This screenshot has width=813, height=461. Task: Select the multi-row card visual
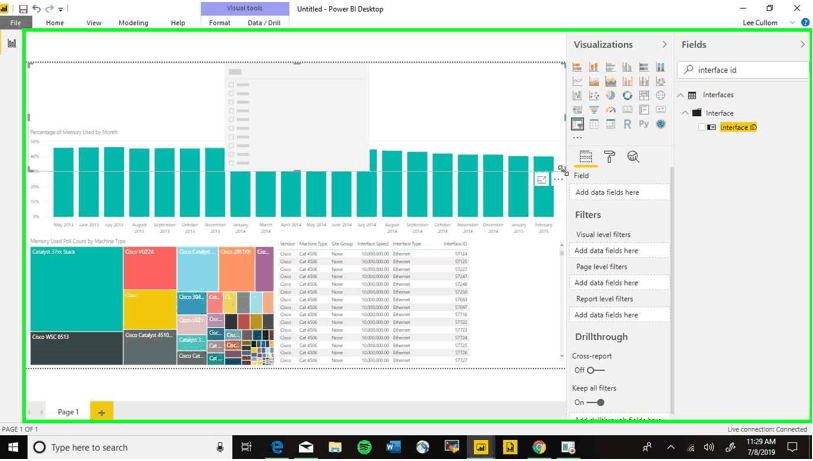point(643,110)
